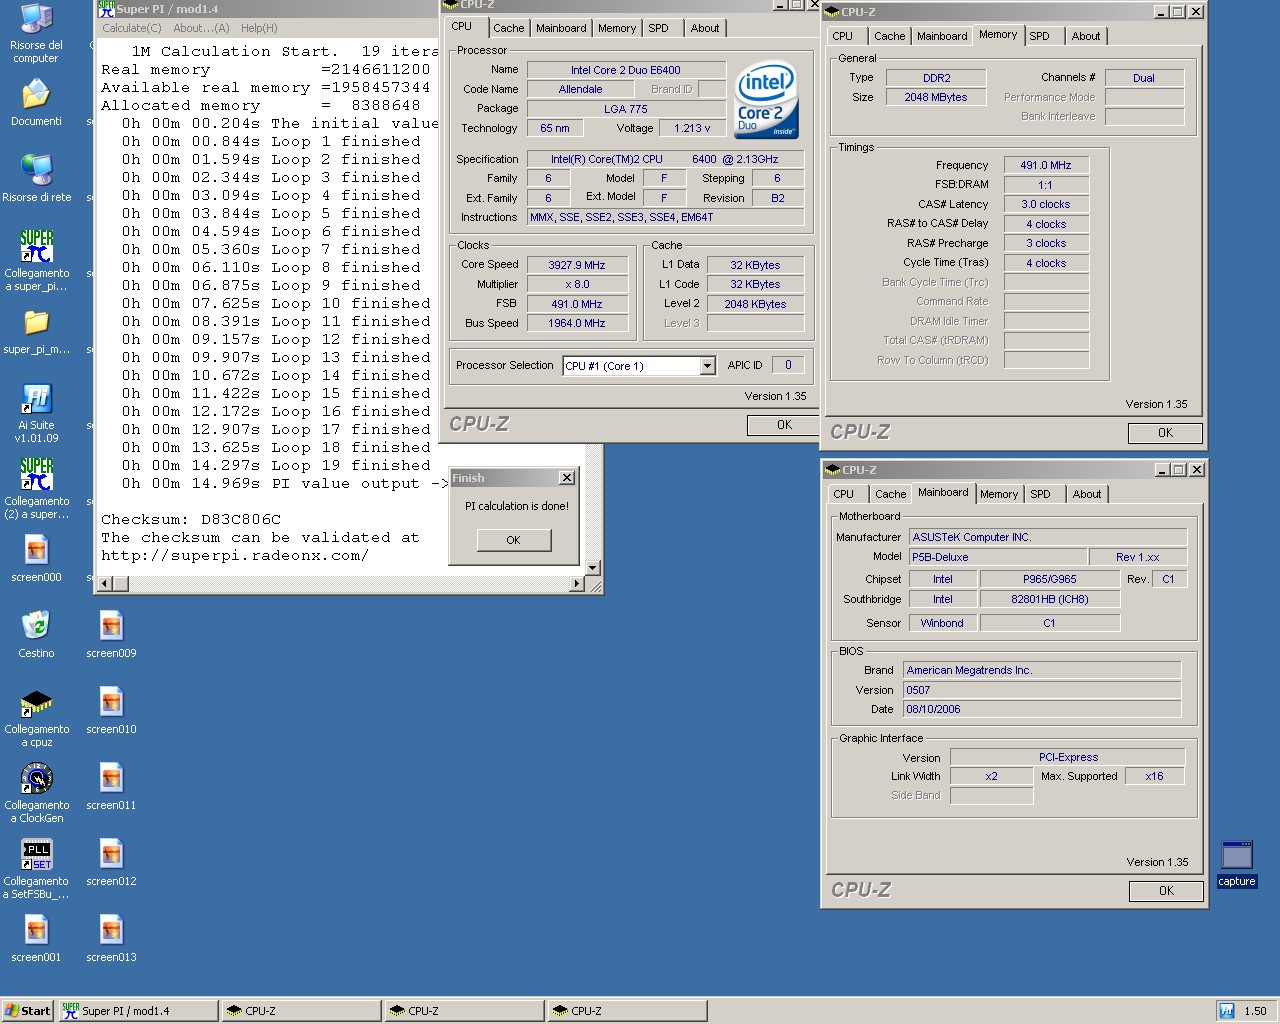Click OK in the CPU-Z Memory window
Screen dimensions: 1280x1024
(x=1165, y=433)
